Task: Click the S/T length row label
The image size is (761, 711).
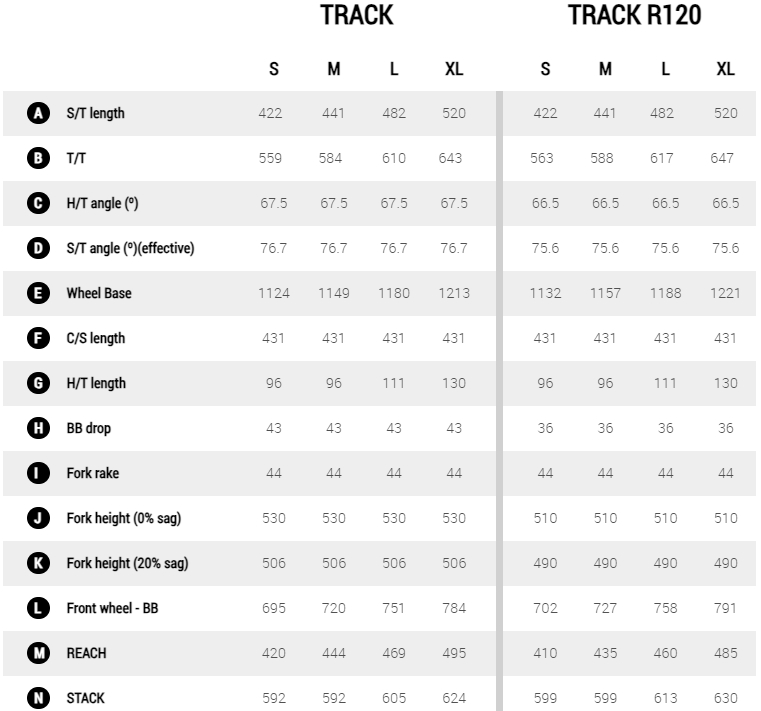Action: 96,113
